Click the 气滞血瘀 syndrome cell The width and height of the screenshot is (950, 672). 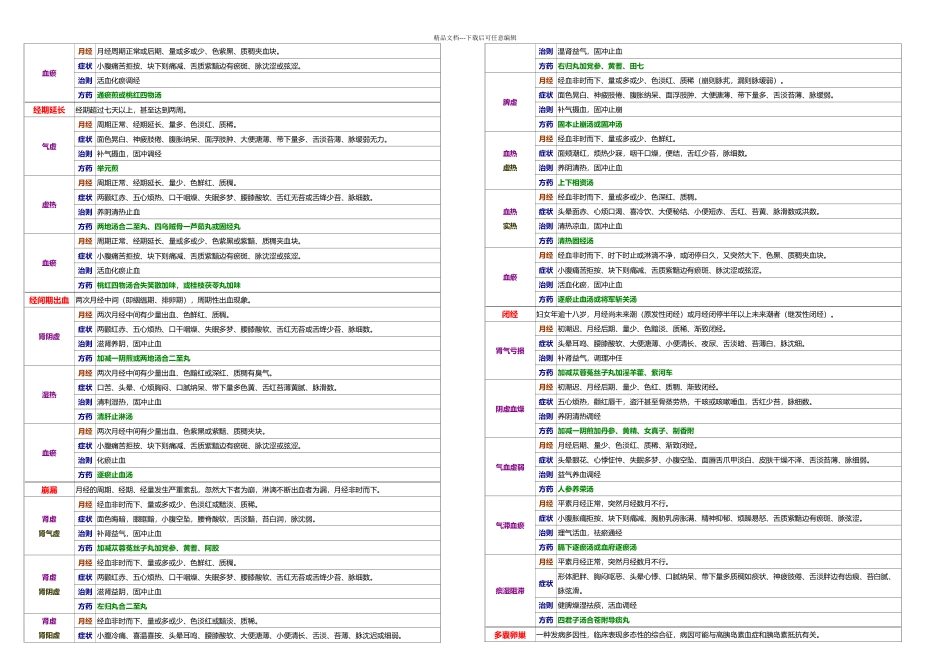pyautogui.click(x=509, y=525)
